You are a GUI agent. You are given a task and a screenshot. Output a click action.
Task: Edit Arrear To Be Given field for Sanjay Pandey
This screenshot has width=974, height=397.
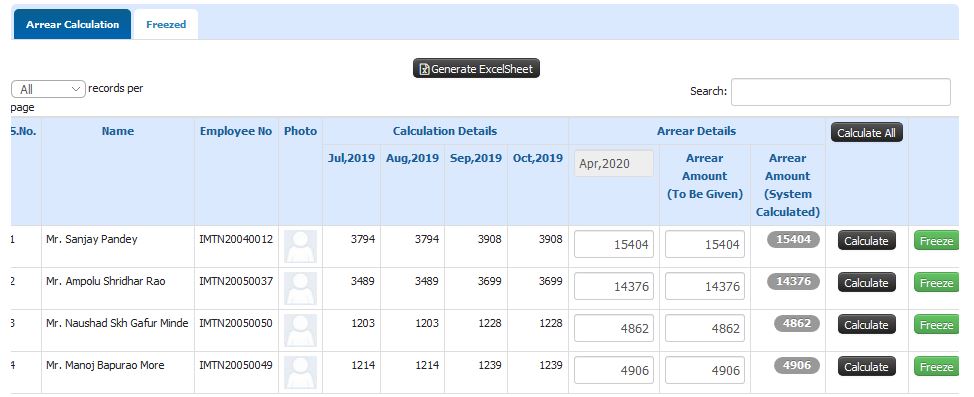(705, 244)
